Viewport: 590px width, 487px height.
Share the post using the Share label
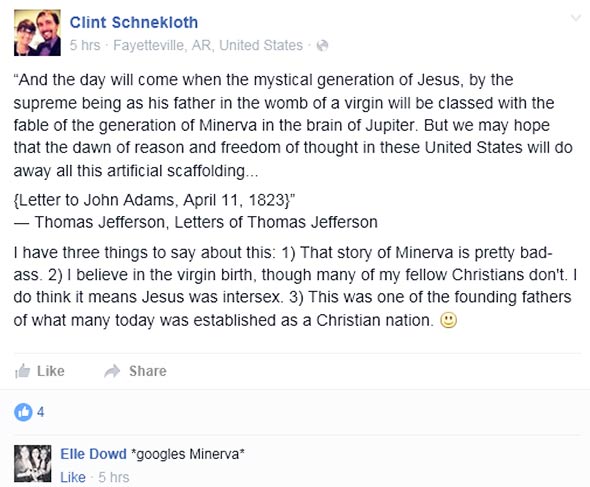pyautogui.click(x=148, y=371)
